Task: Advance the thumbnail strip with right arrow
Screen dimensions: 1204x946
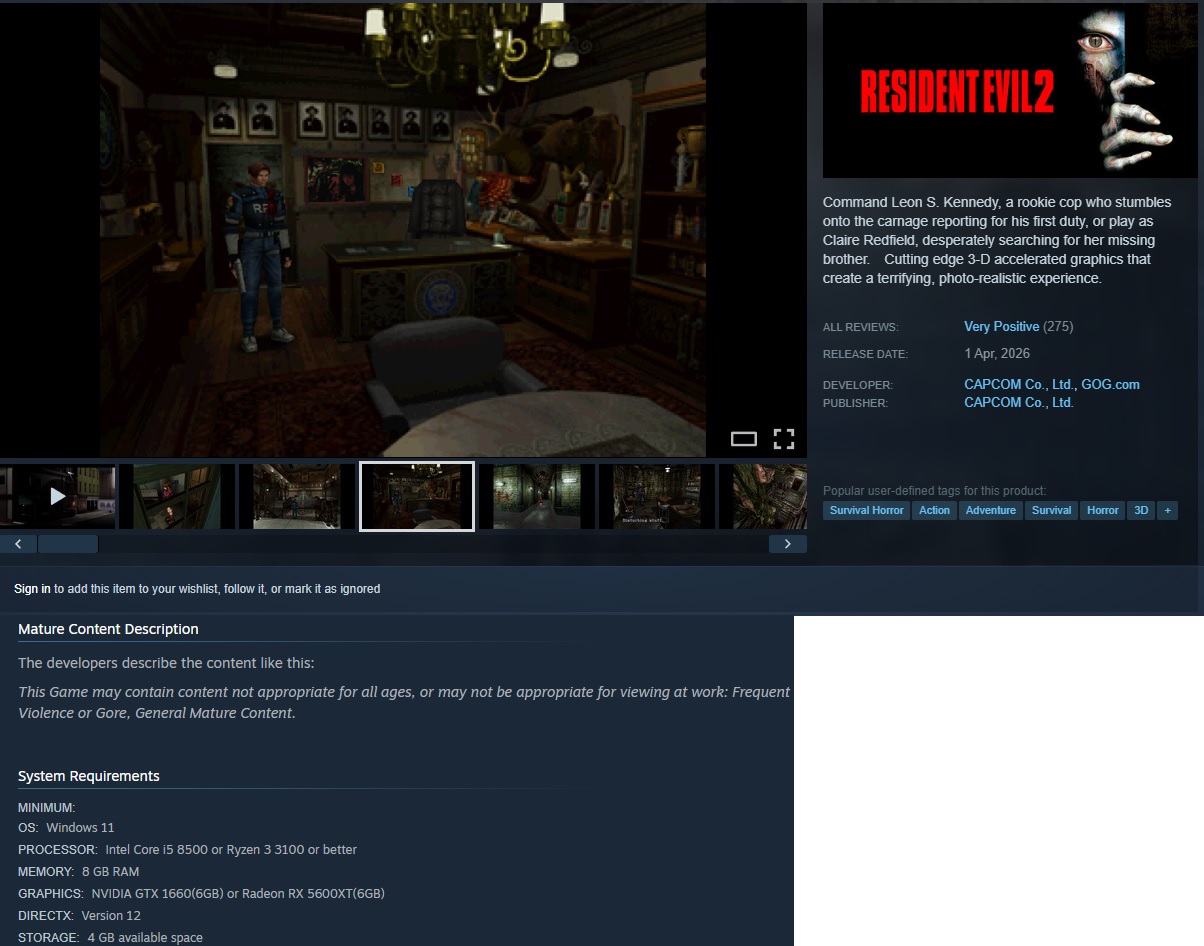Action: [788, 544]
